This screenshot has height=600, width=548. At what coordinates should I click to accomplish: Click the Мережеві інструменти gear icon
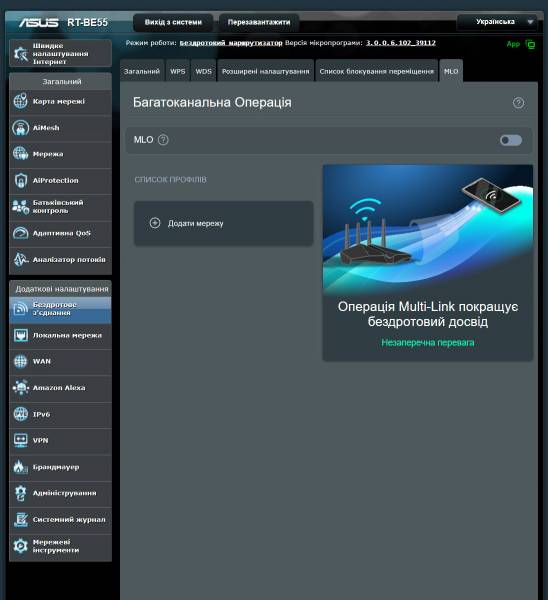21,546
